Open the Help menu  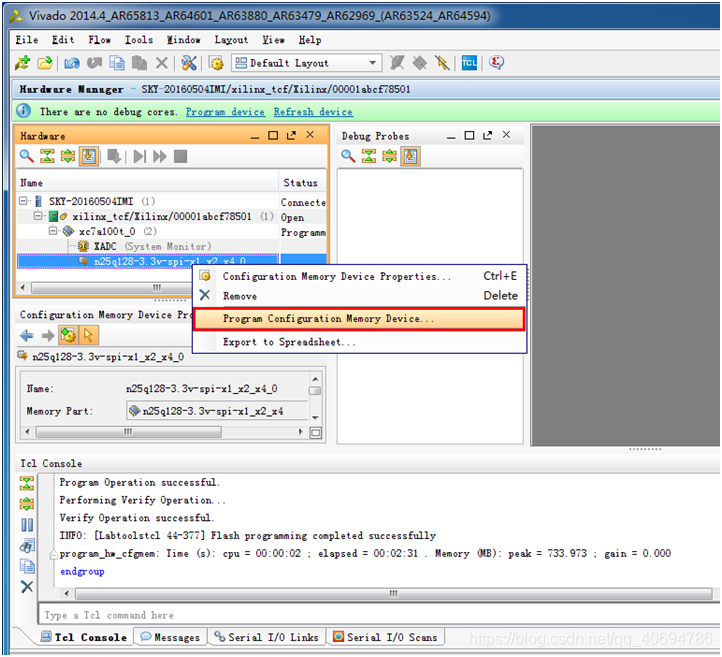pyautogui.click(x=310, y=40)
